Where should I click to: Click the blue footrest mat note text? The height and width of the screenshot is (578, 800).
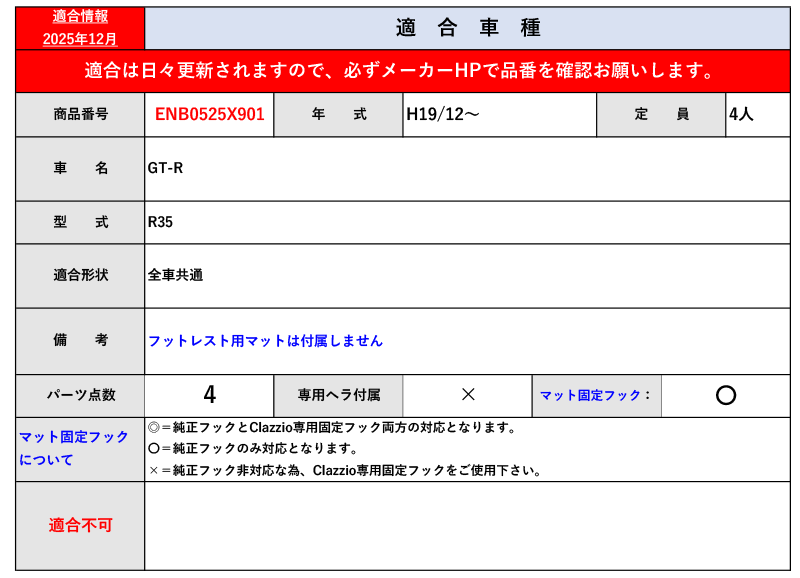point(265,341)
